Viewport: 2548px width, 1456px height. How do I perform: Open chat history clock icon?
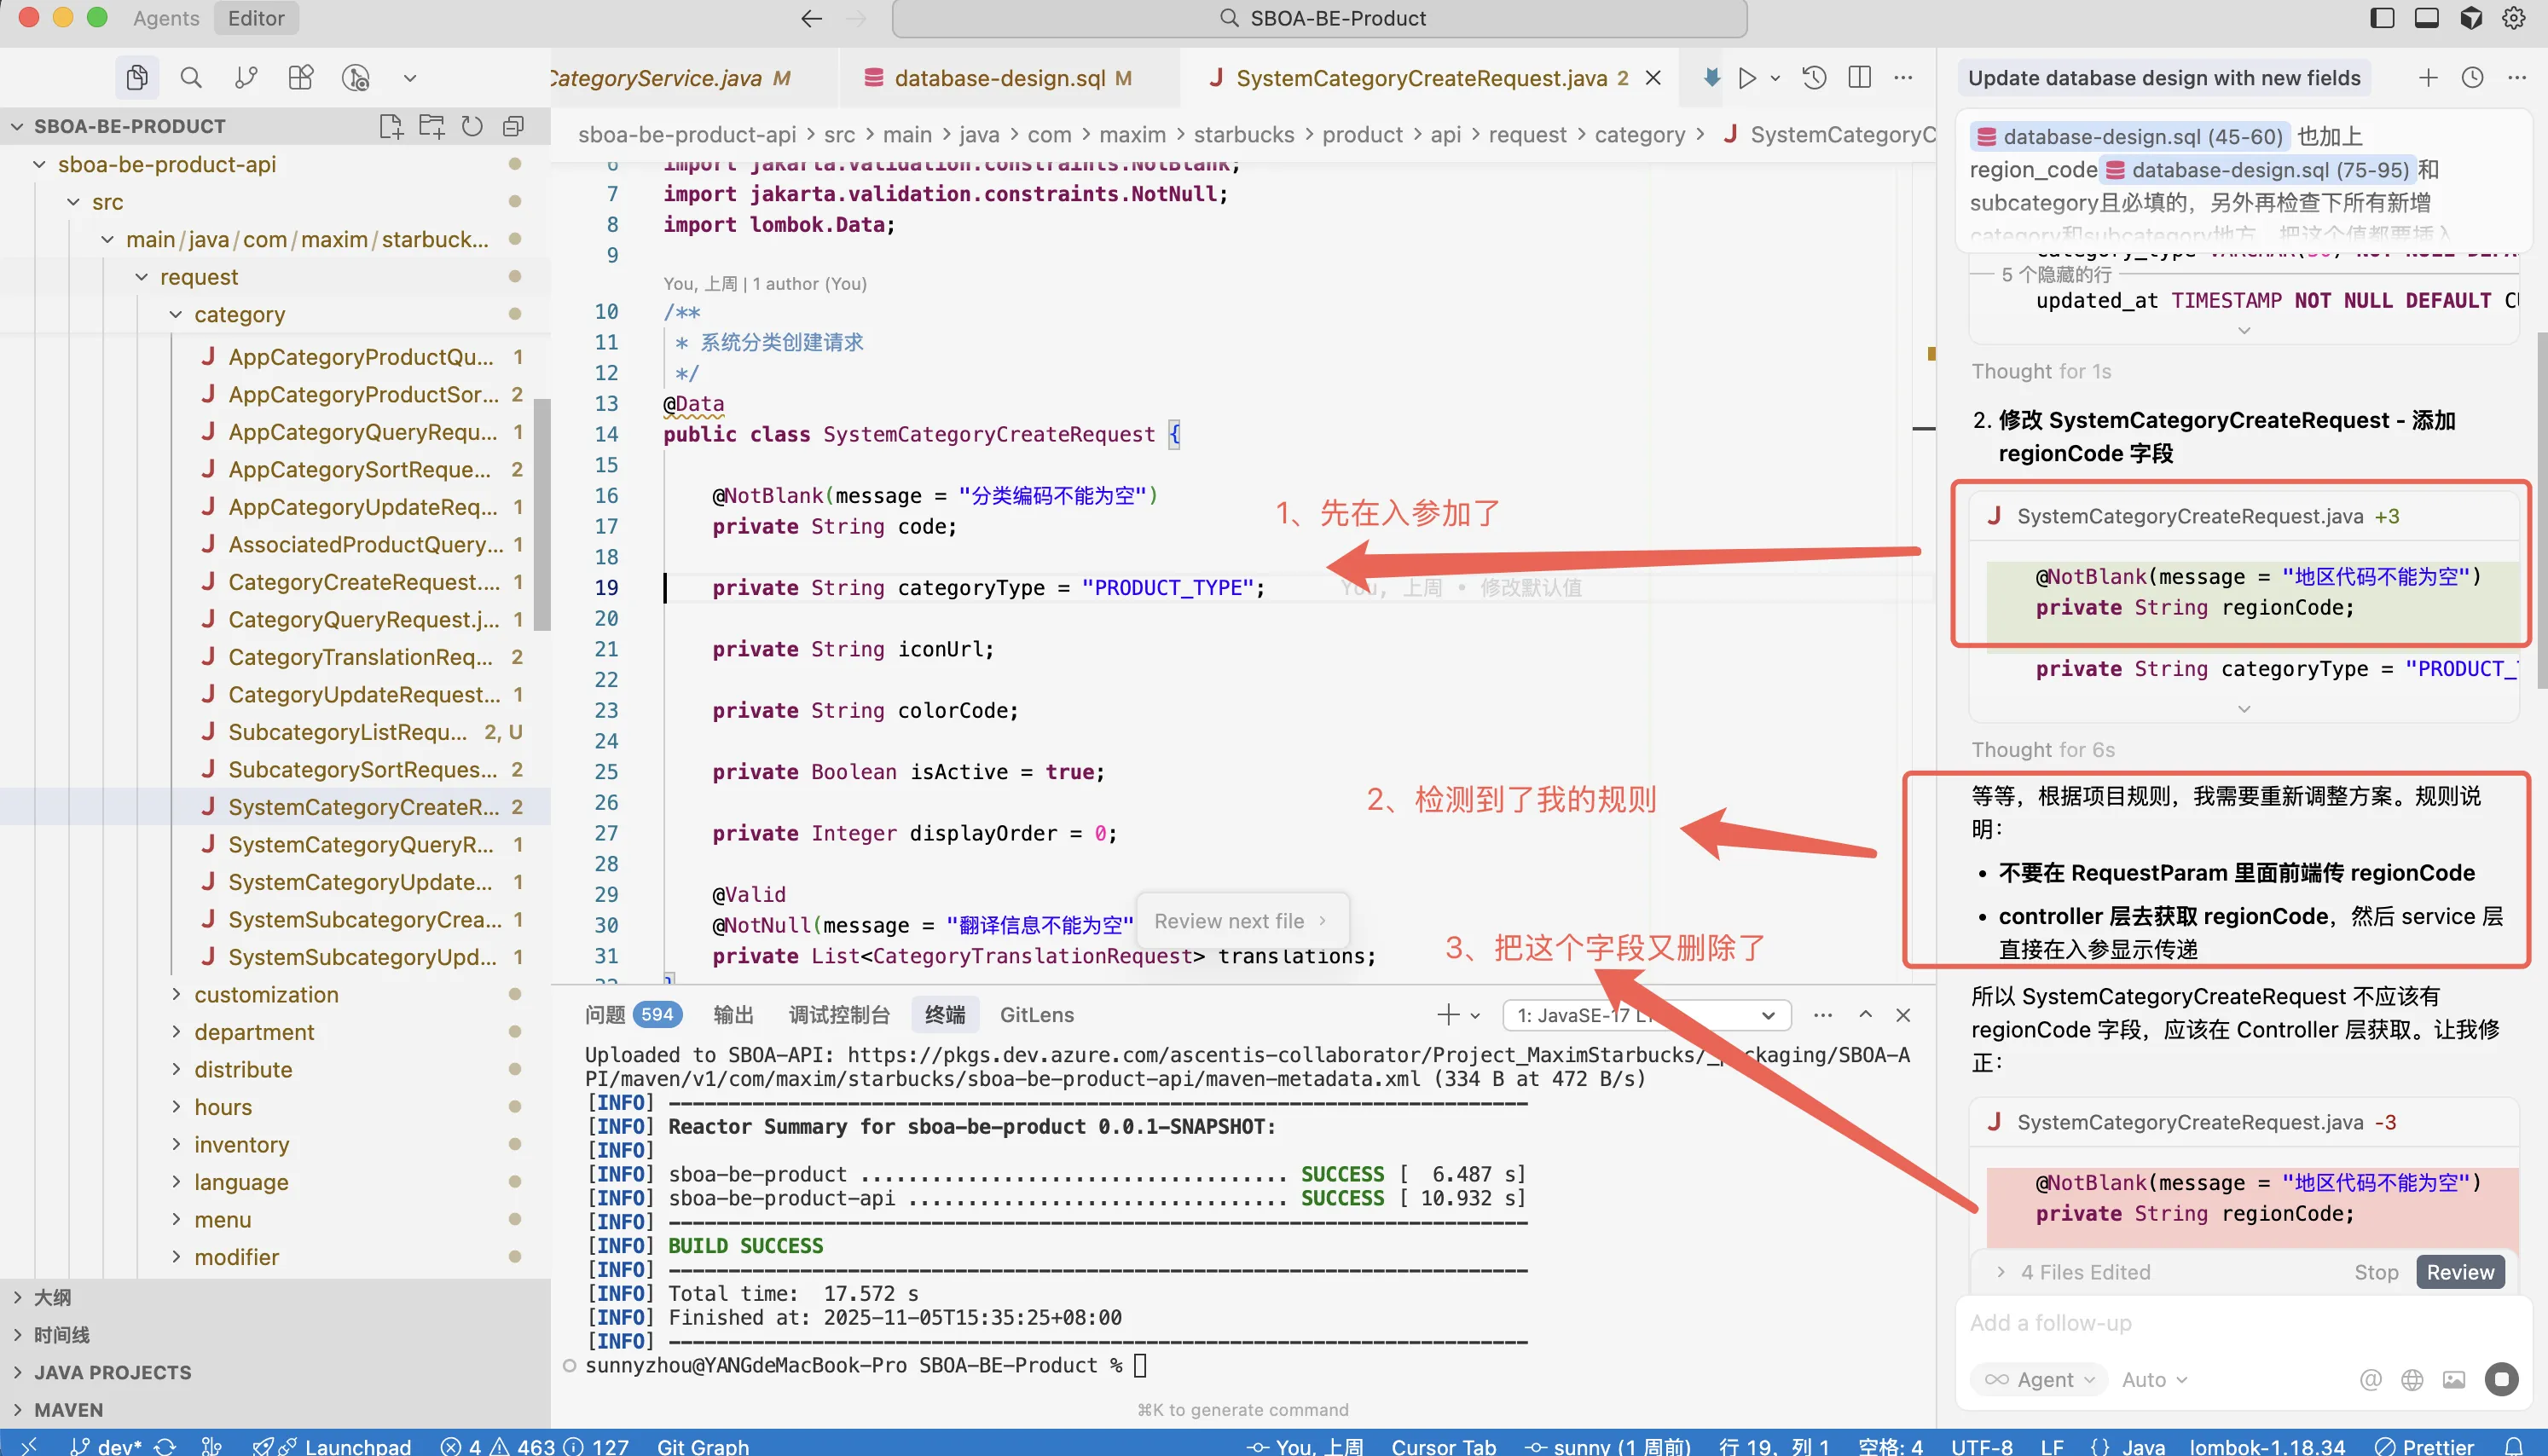2472,78
